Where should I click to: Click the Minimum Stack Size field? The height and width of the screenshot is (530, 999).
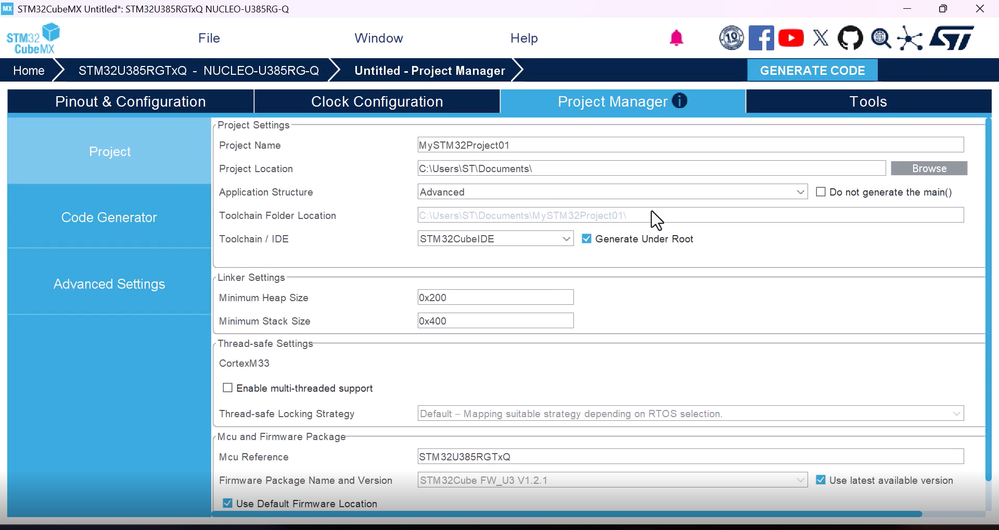(495, 320)
